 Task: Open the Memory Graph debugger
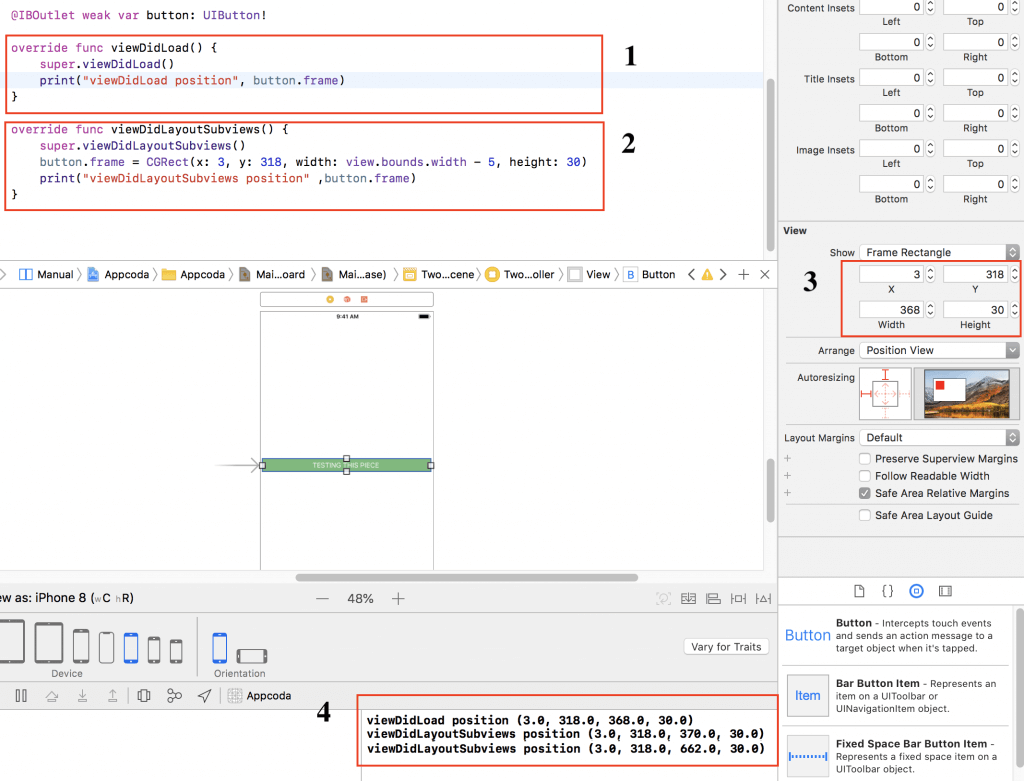tap(172, 696)
